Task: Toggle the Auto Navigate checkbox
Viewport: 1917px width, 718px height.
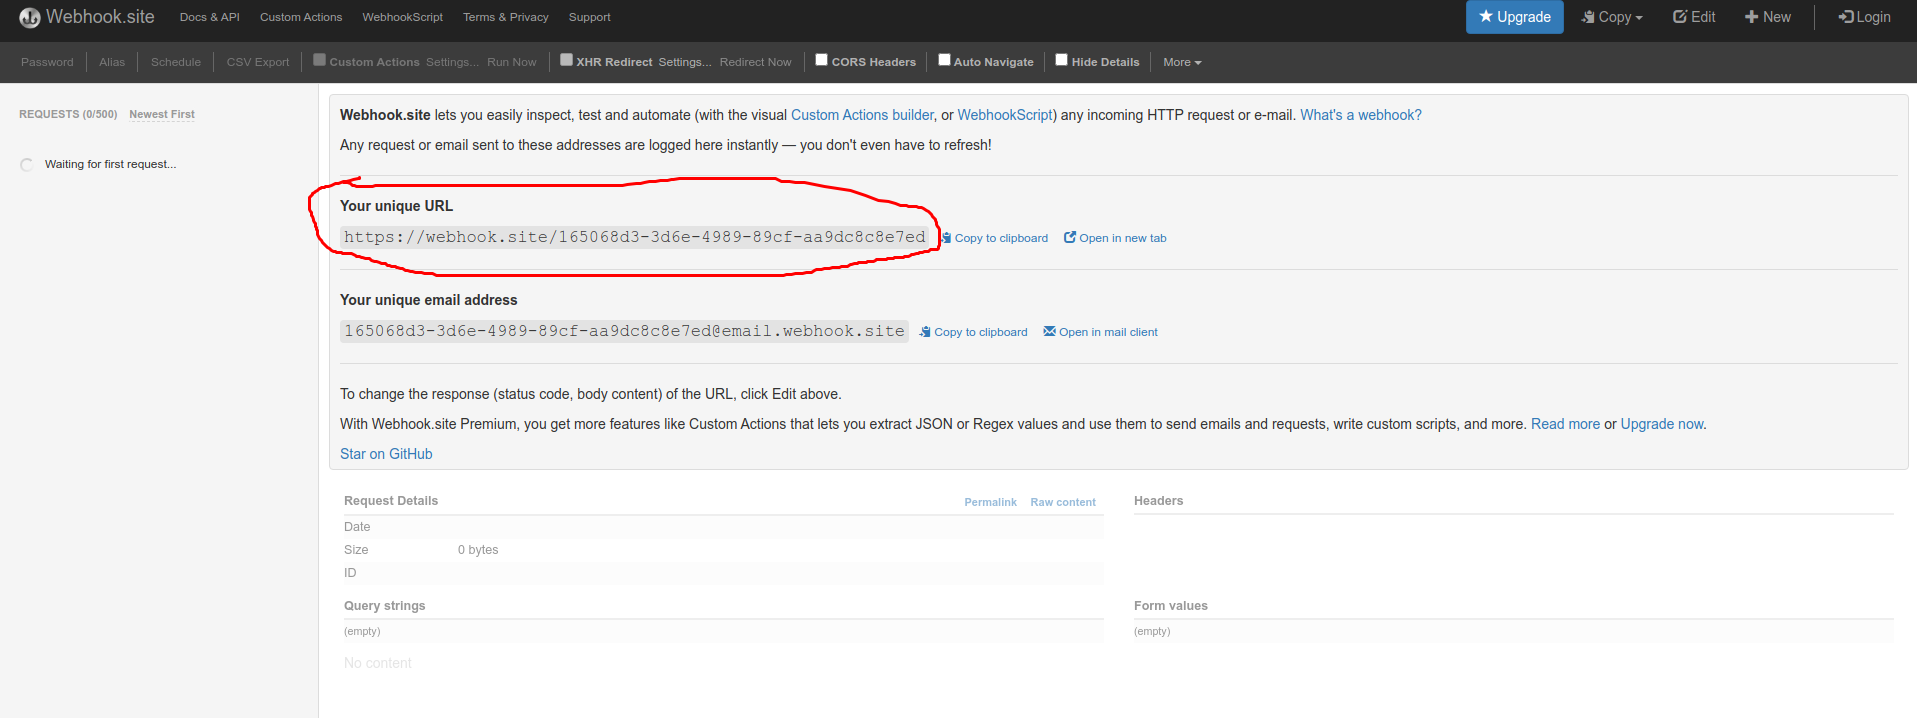Action: 944,60
